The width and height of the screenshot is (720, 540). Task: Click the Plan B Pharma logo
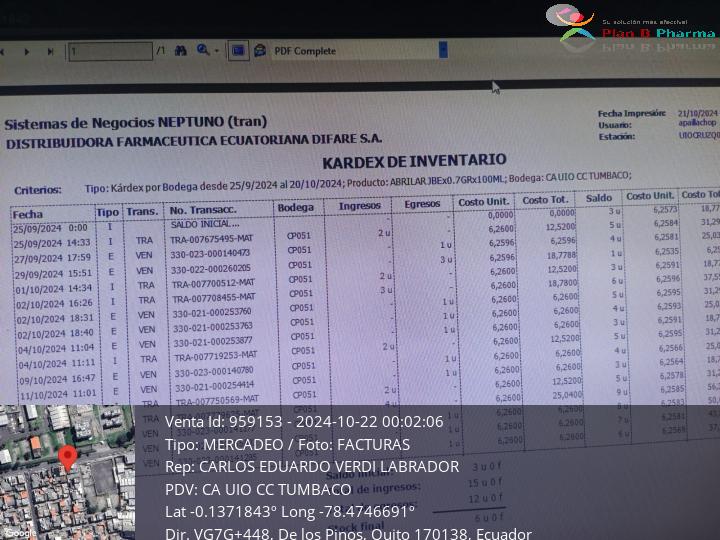[x=631, y=28]
